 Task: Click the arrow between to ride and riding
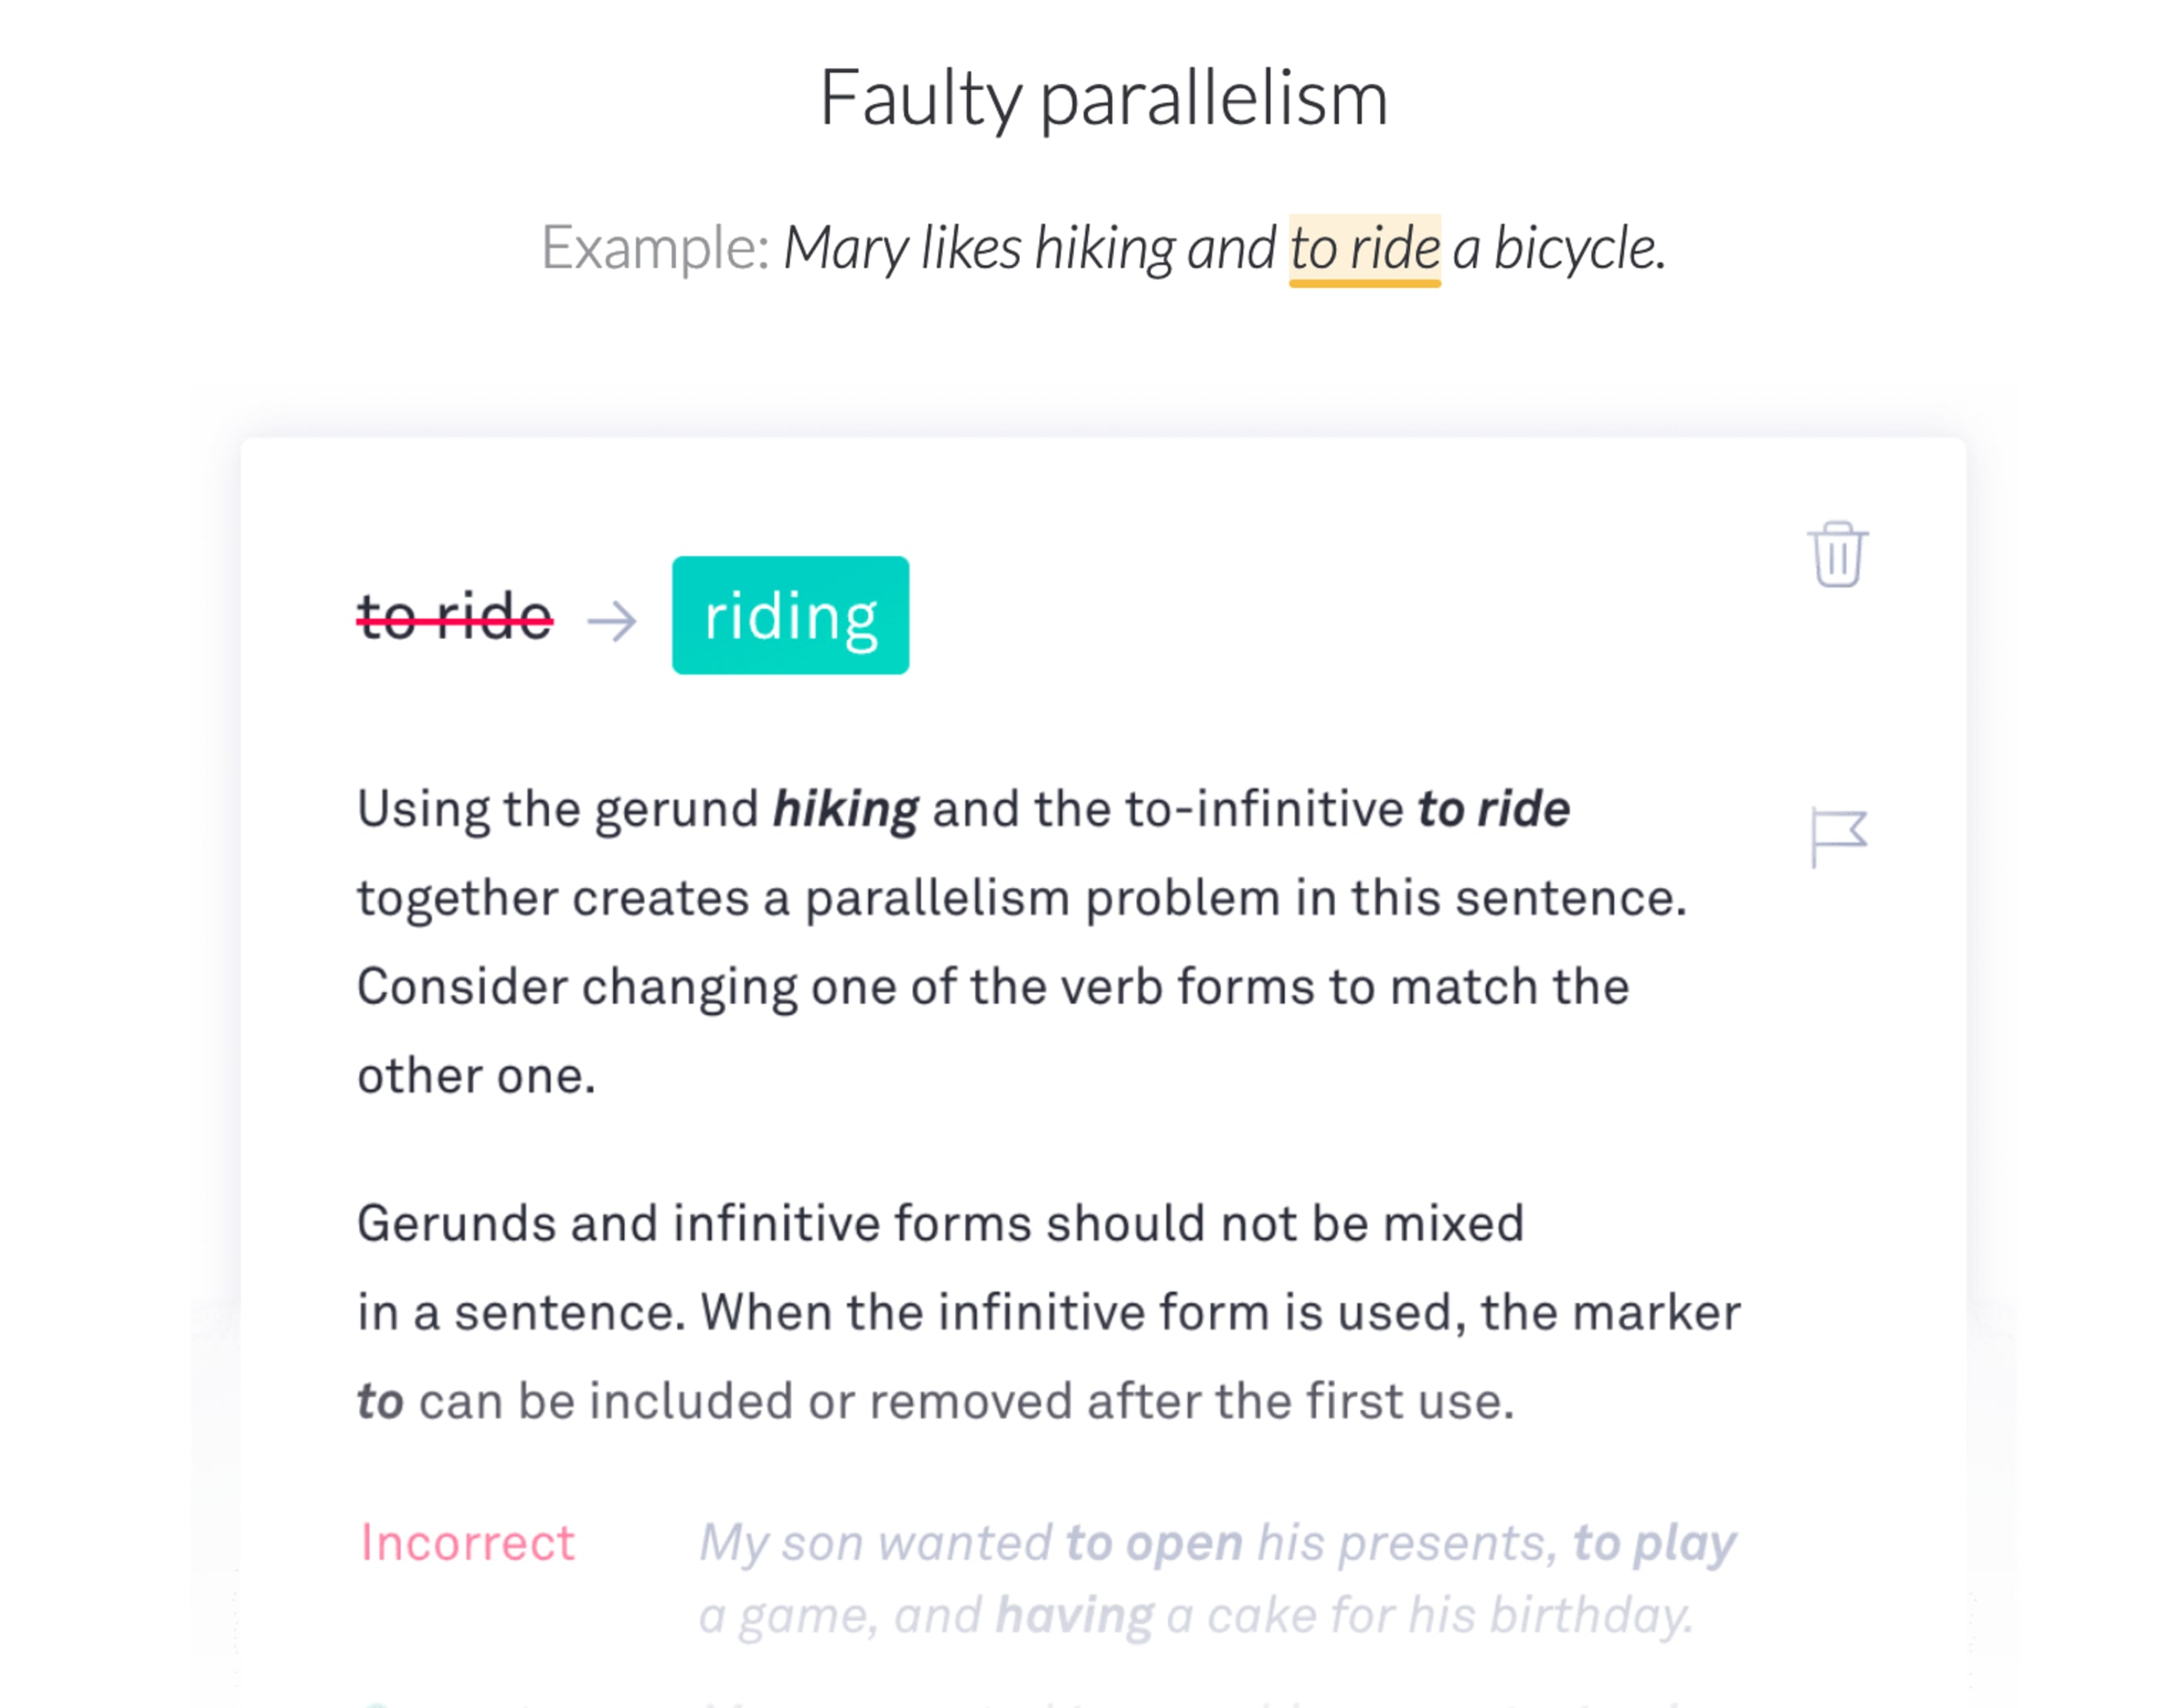(x=611, y=620)
